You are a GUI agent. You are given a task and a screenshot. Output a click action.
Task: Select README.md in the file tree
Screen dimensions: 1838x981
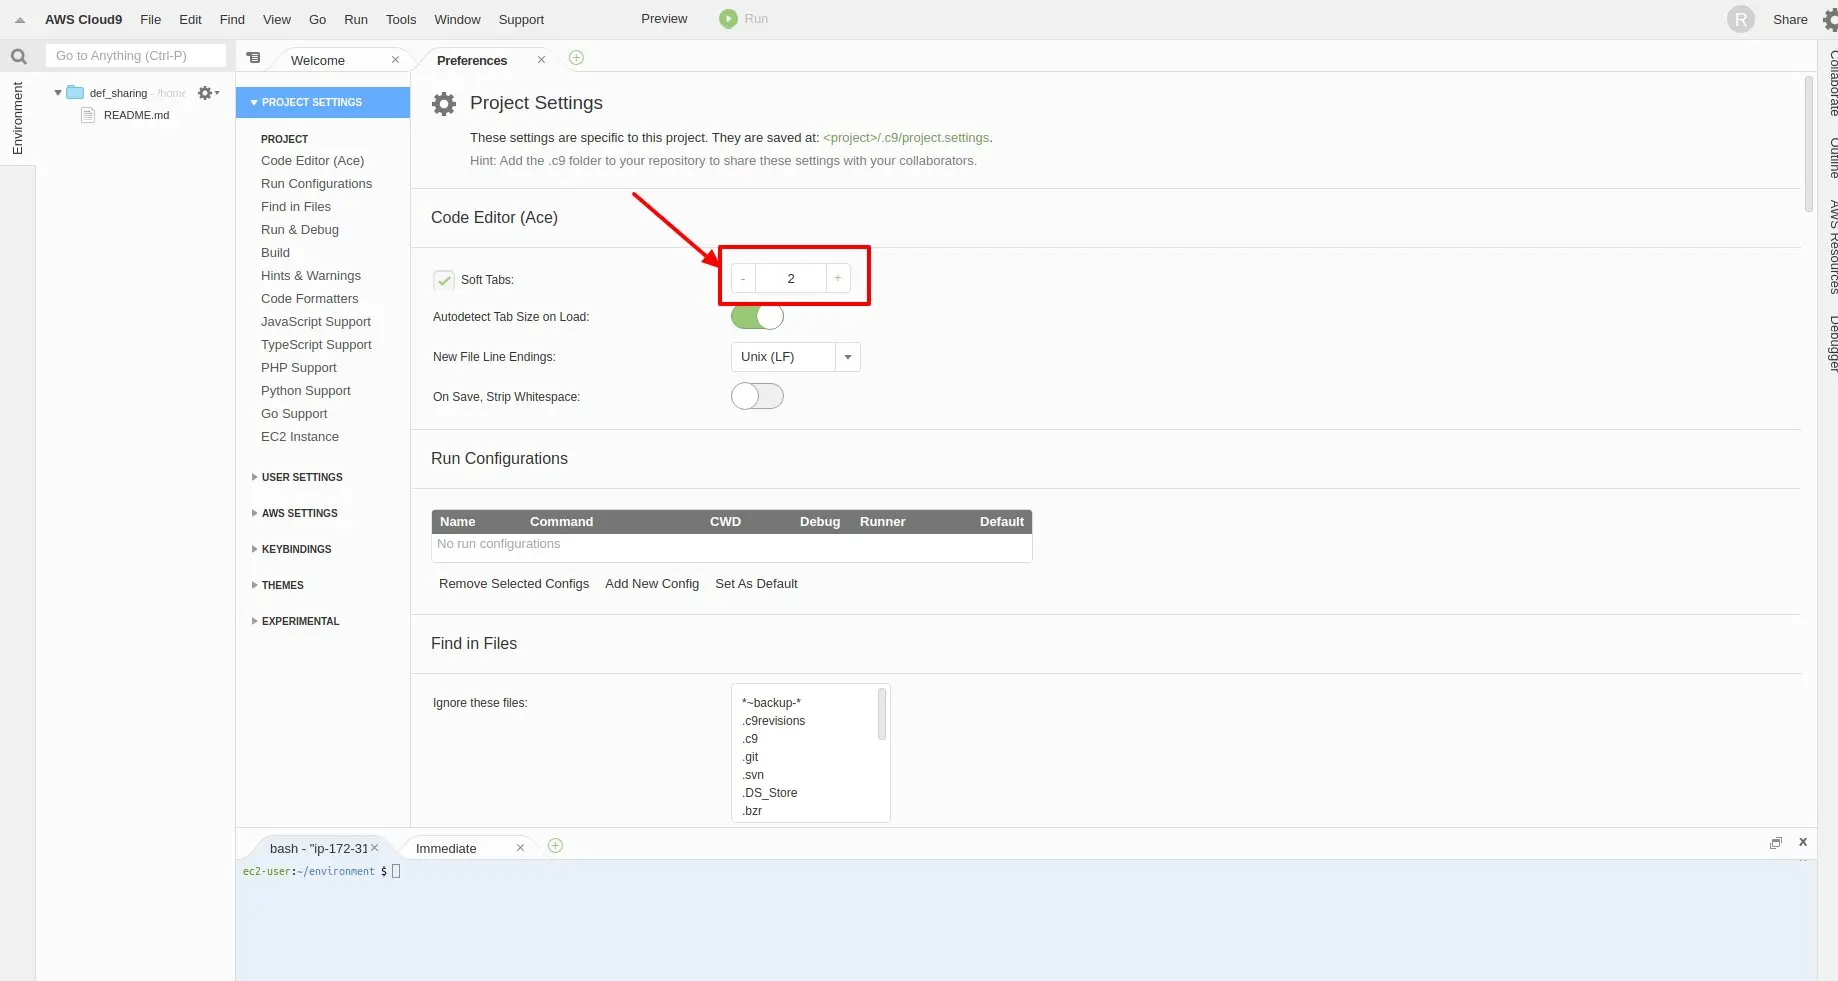pyautogui.click(x=136, y=115)
